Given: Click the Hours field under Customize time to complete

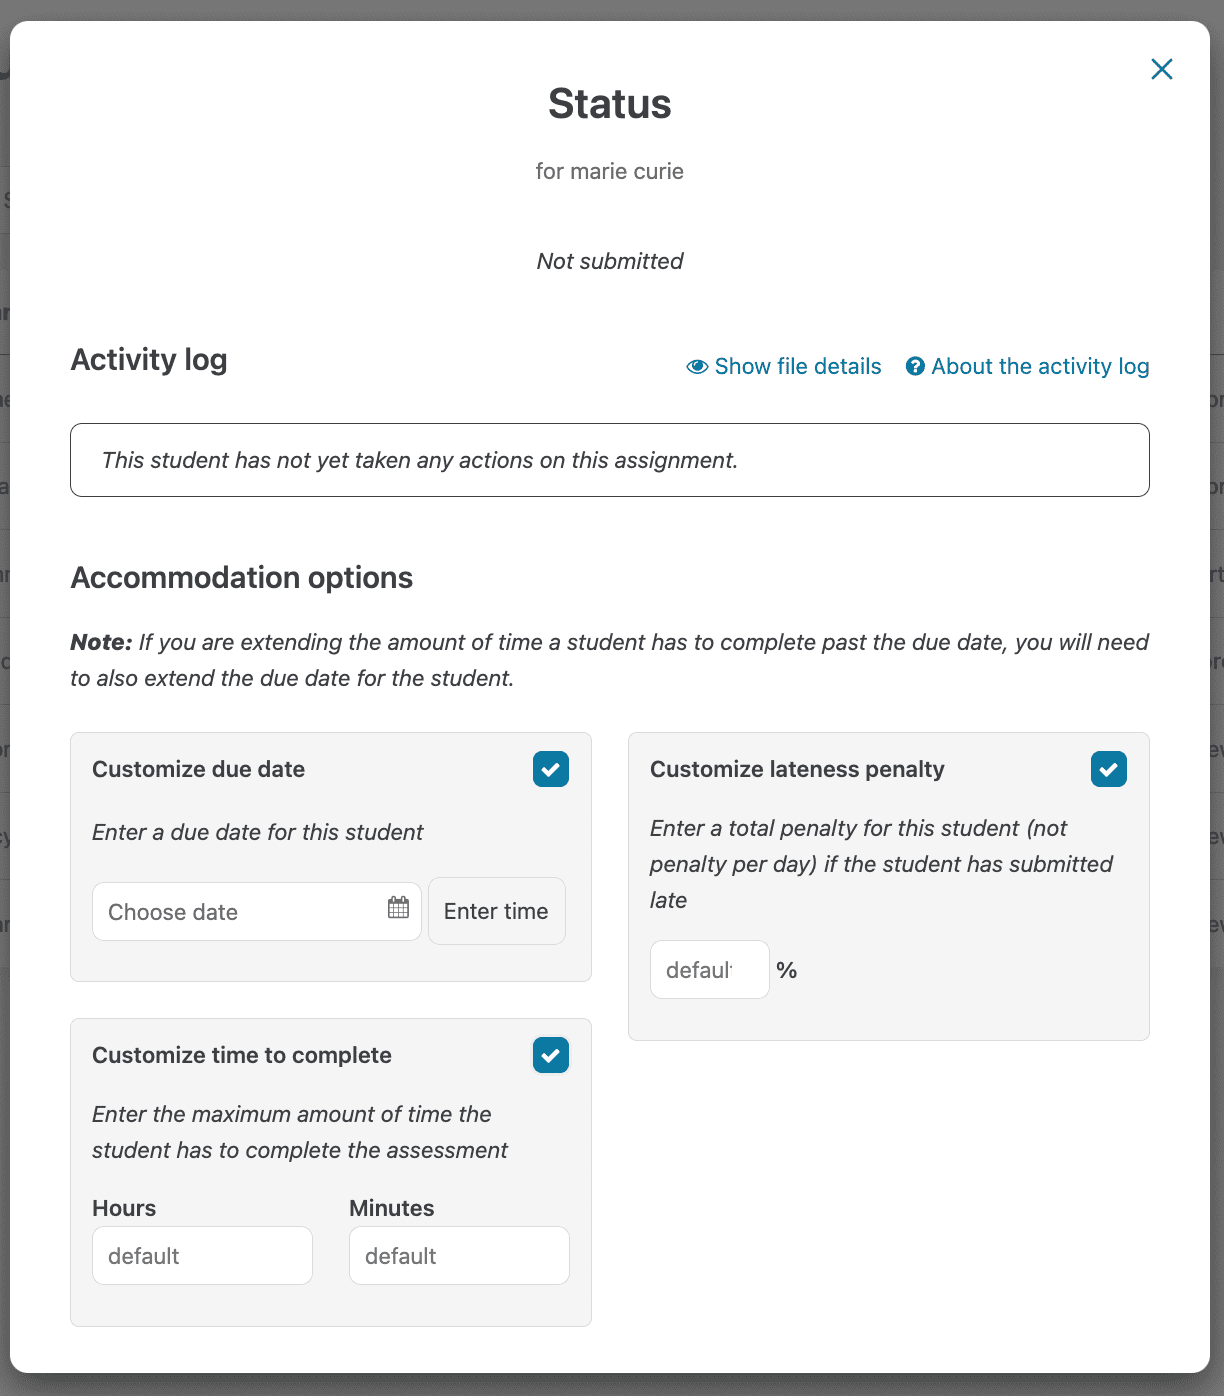Looking at the screenshot, I should pyautogui.click(x=202, y=1255).
